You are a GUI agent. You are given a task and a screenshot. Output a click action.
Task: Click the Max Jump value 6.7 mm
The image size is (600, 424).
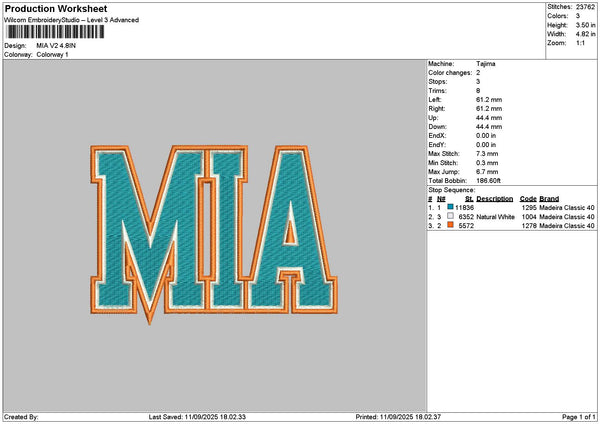487,172
